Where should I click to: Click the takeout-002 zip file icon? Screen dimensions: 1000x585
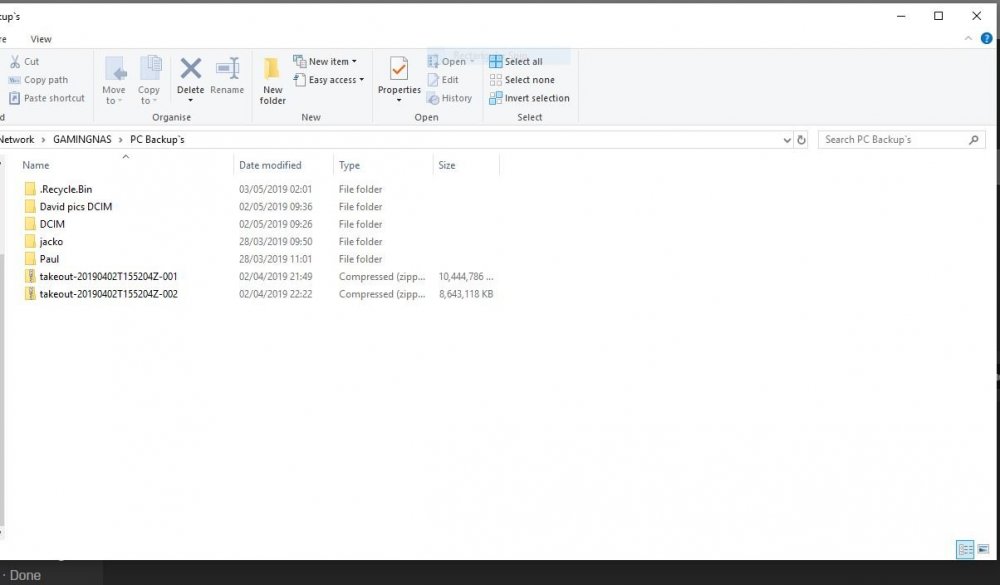coord(30,293)
